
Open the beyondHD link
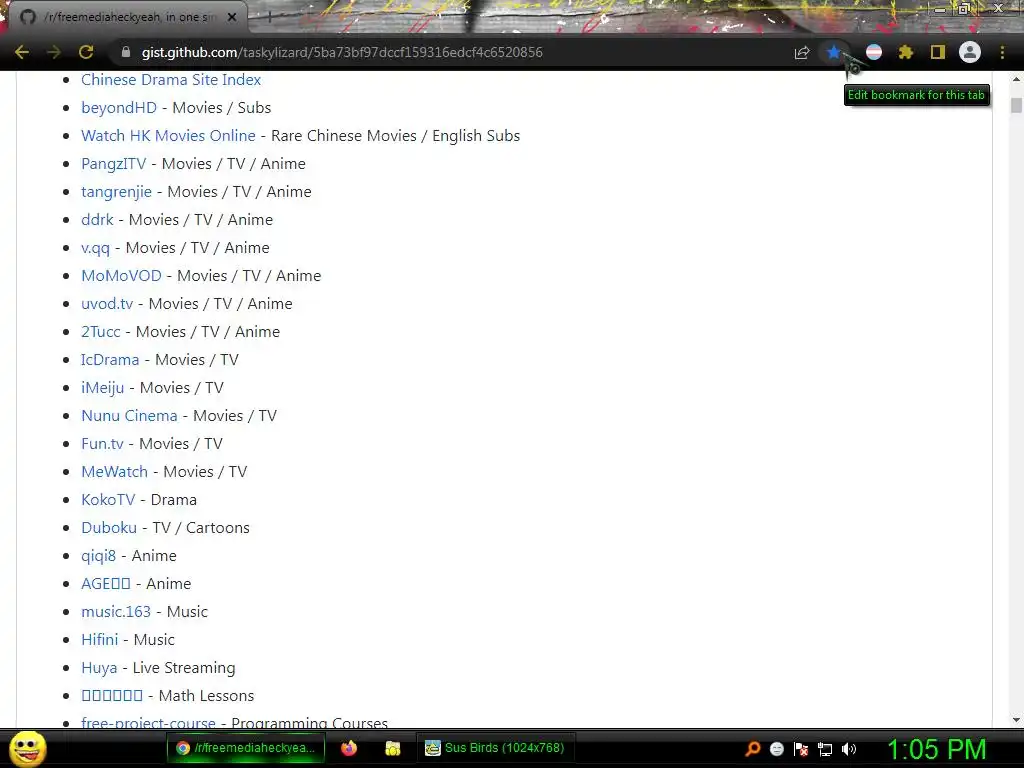[119, 108]
